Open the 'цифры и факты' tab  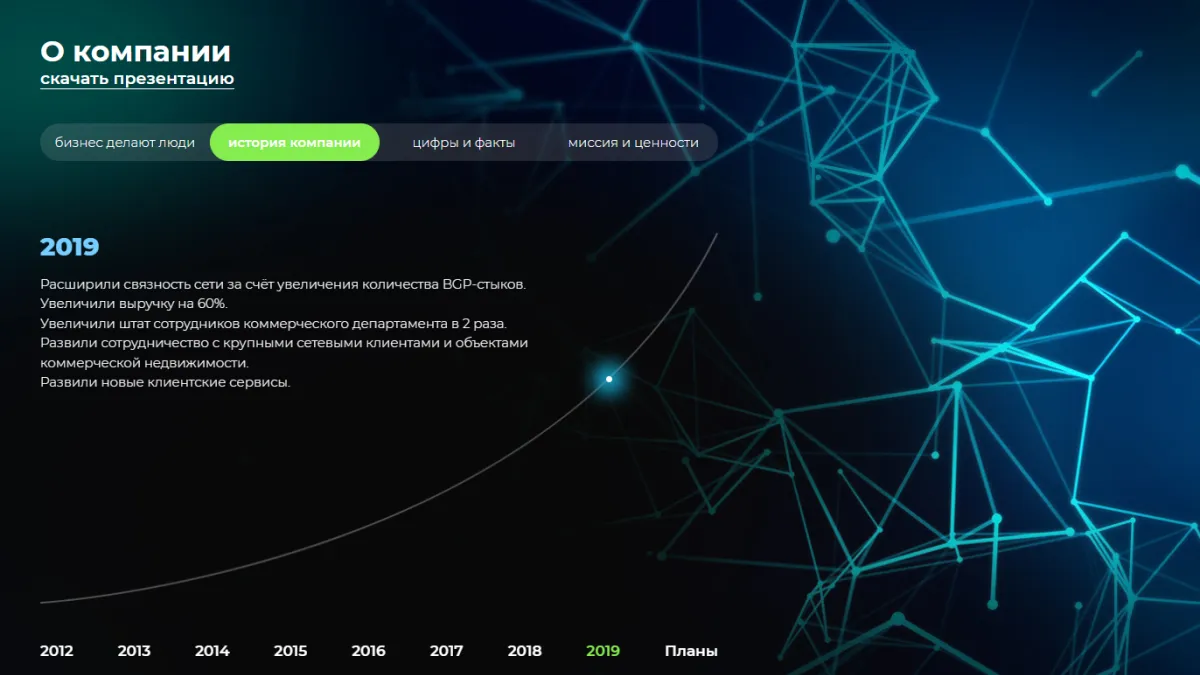click(463, 142)
